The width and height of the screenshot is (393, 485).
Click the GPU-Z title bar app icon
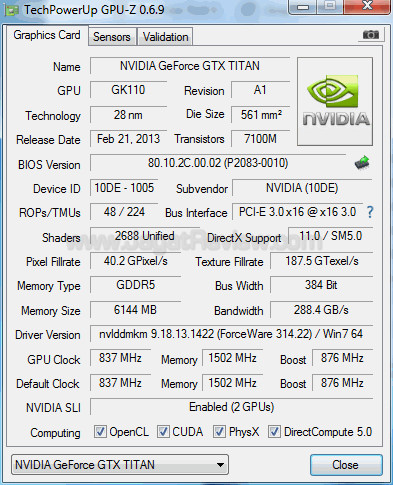[x=11, y=10]
